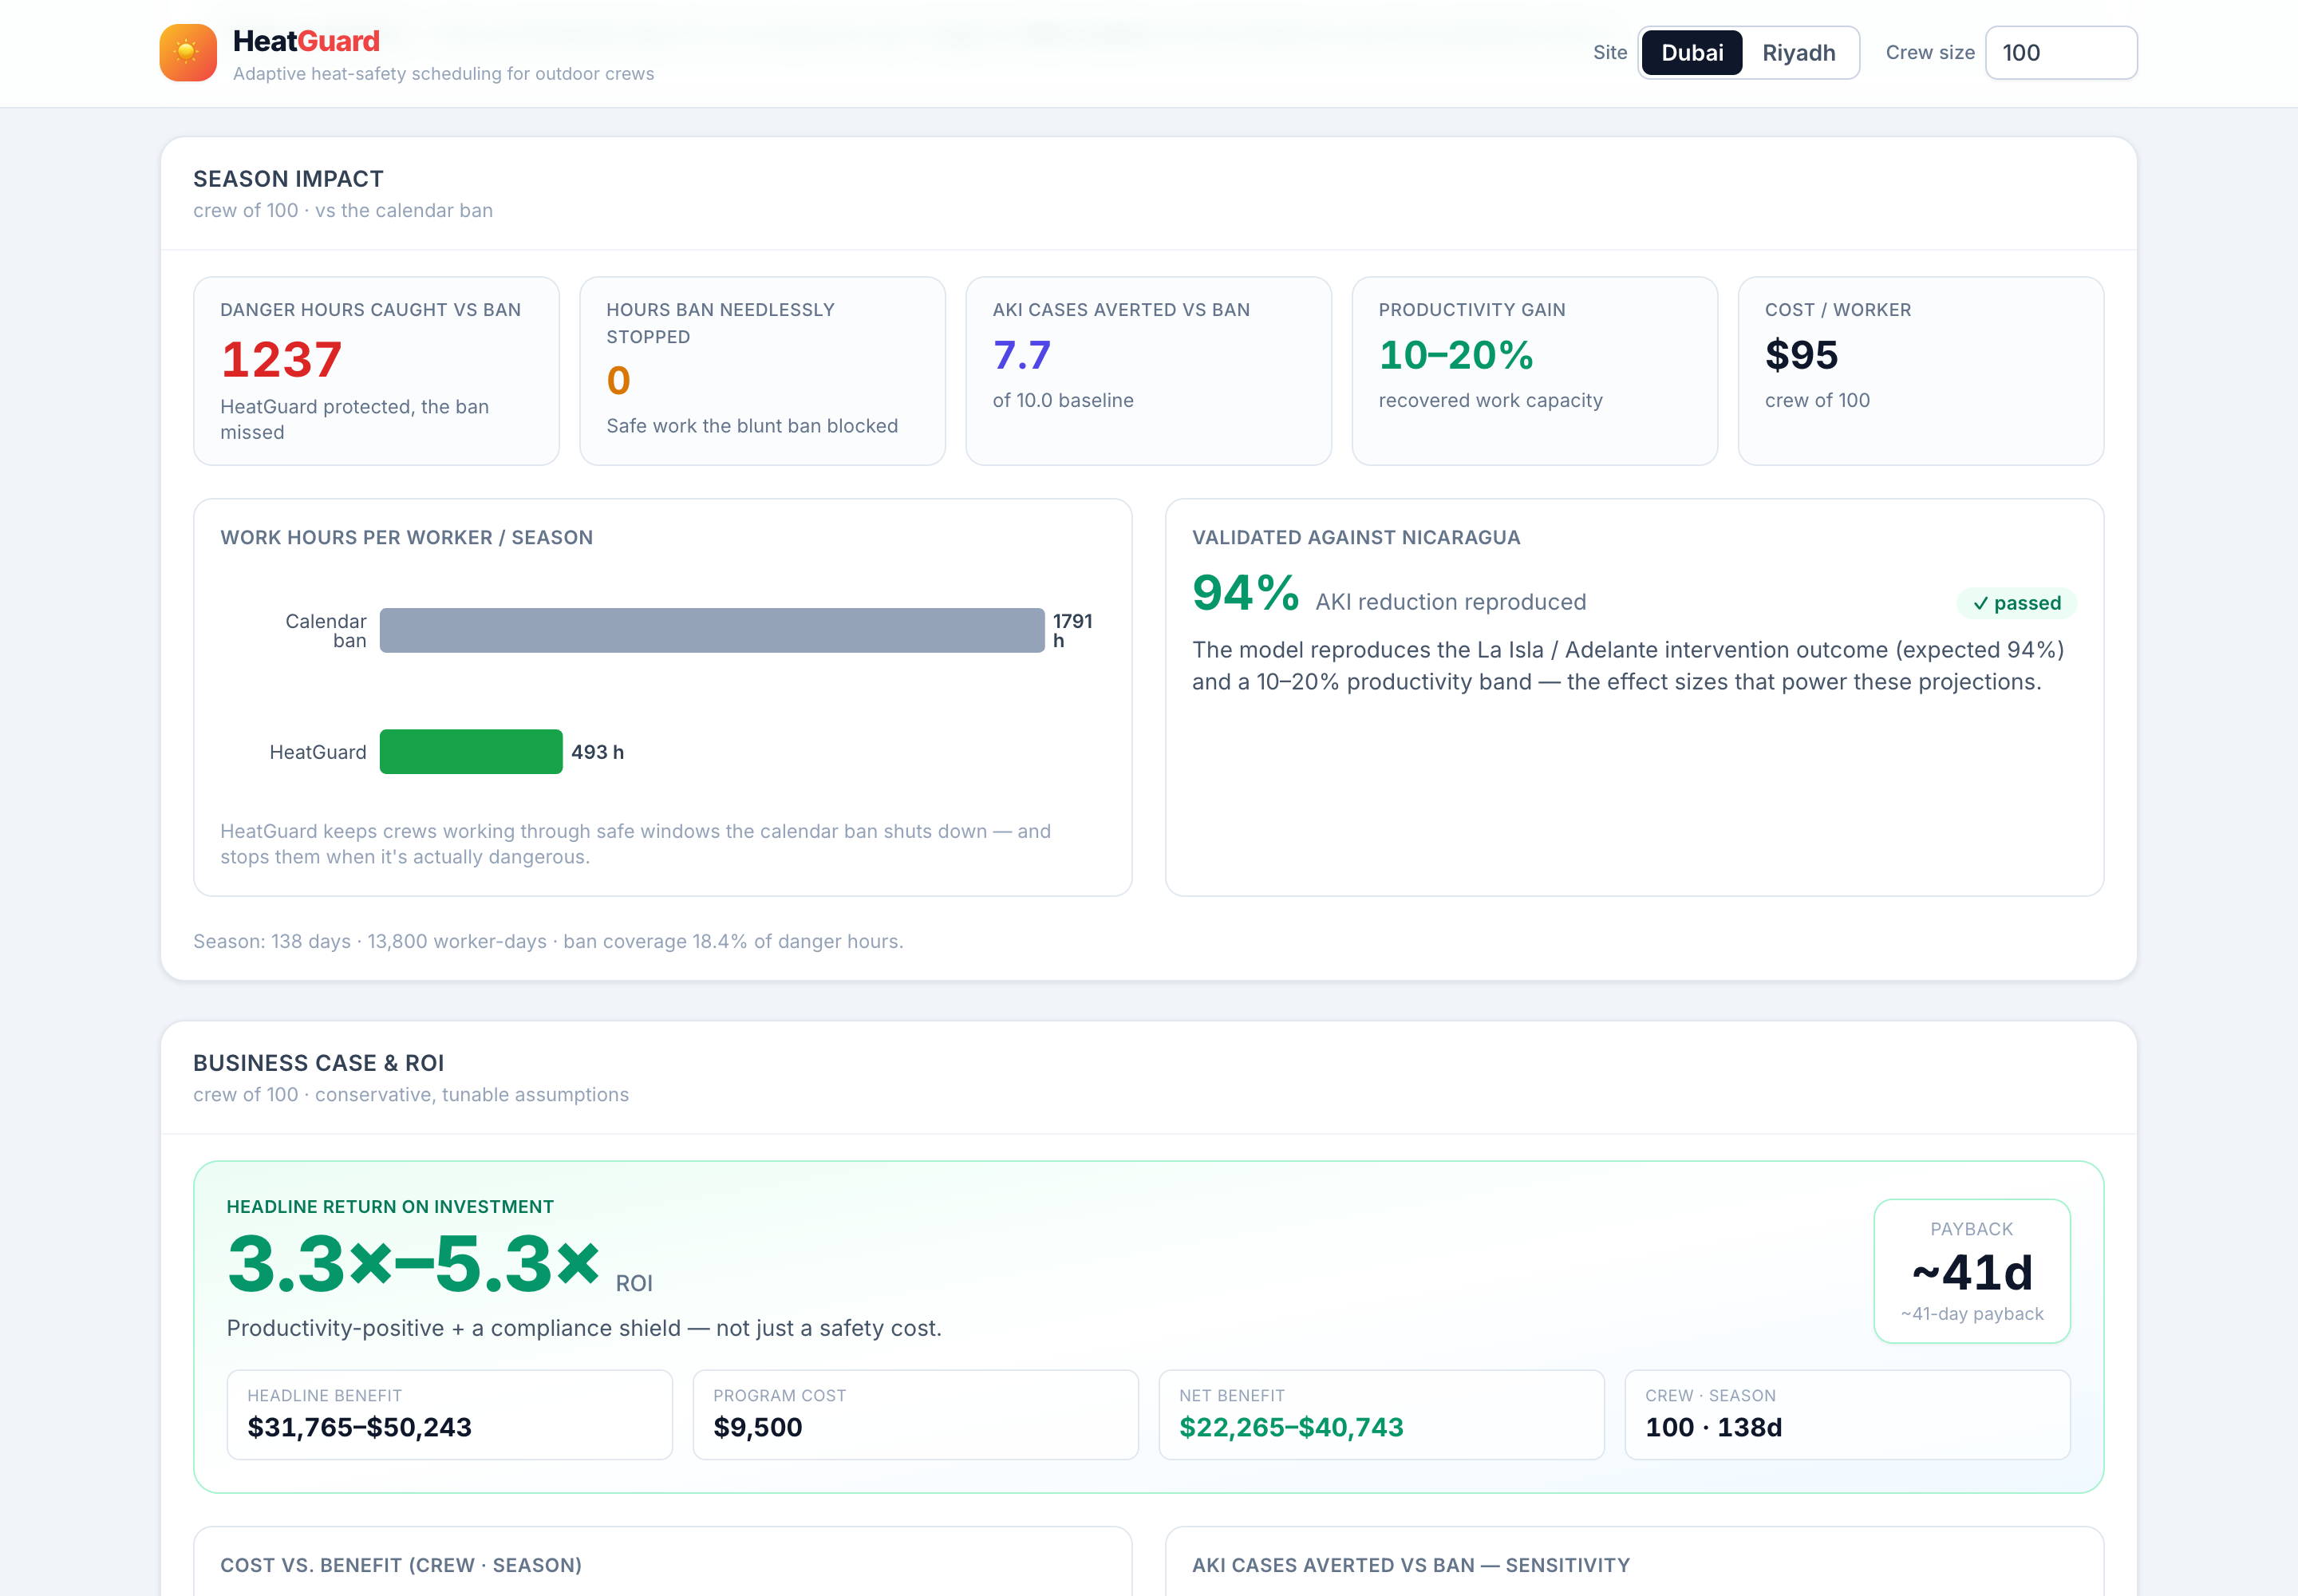Click the Work Hours Per Worker / Season heading

click(x=407, y=537)
